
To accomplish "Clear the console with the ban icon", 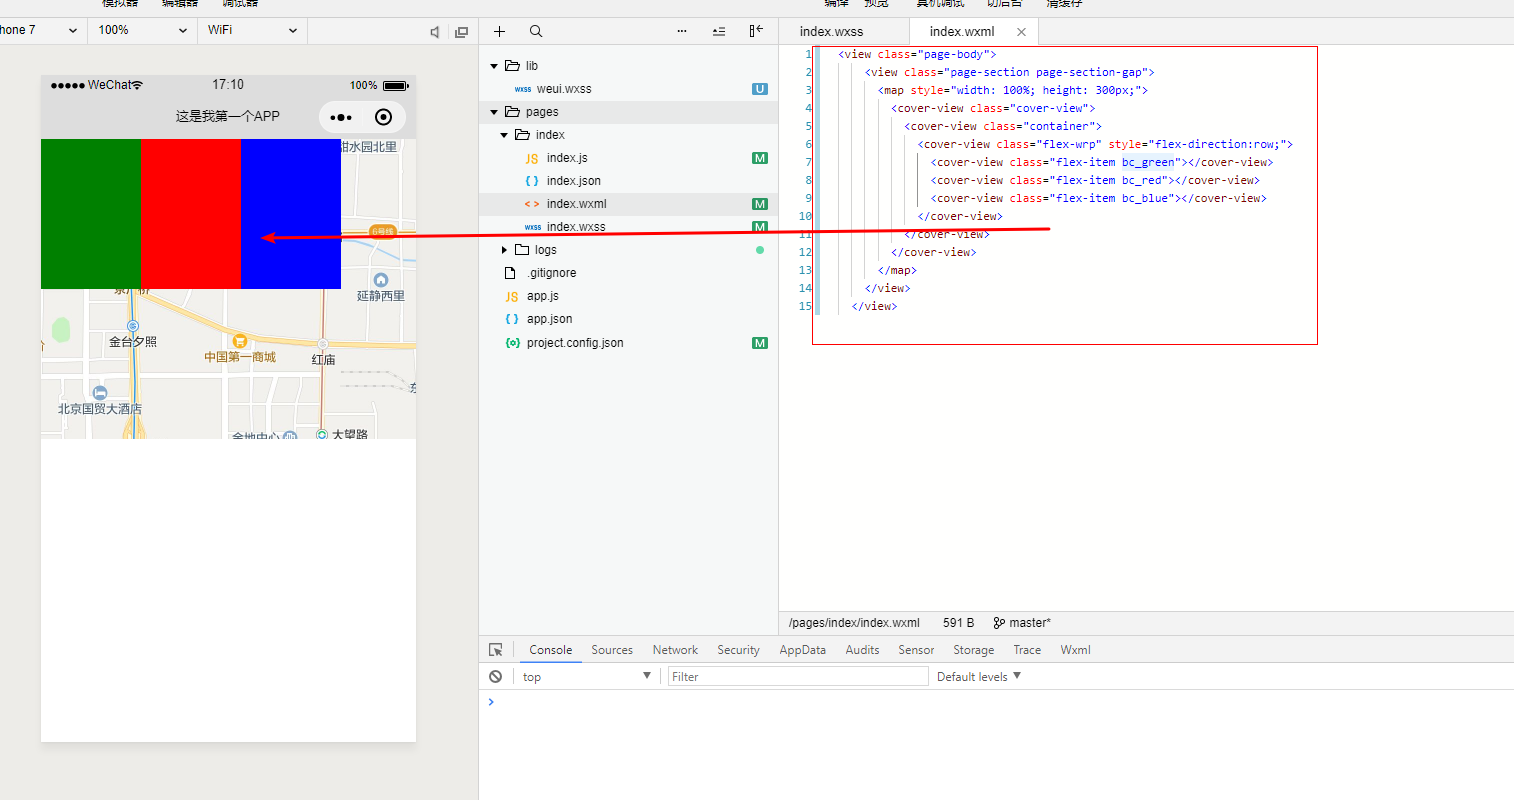I will [x=495, y=677].
